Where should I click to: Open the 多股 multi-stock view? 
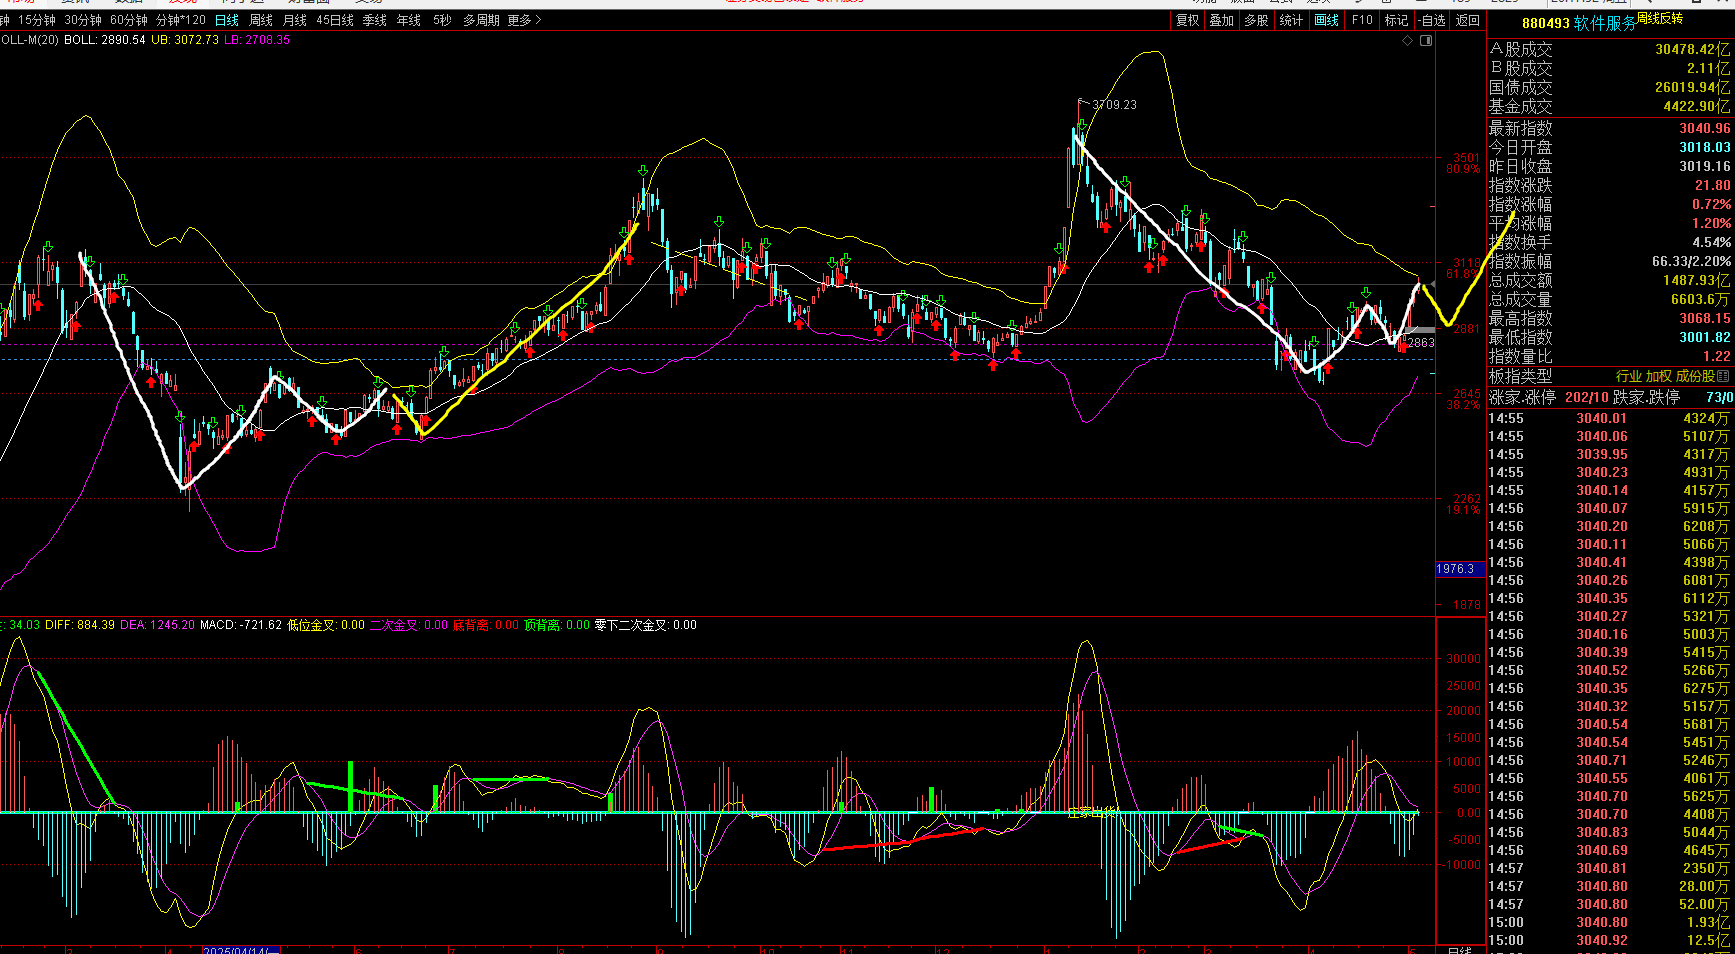tap(1256, 20)
